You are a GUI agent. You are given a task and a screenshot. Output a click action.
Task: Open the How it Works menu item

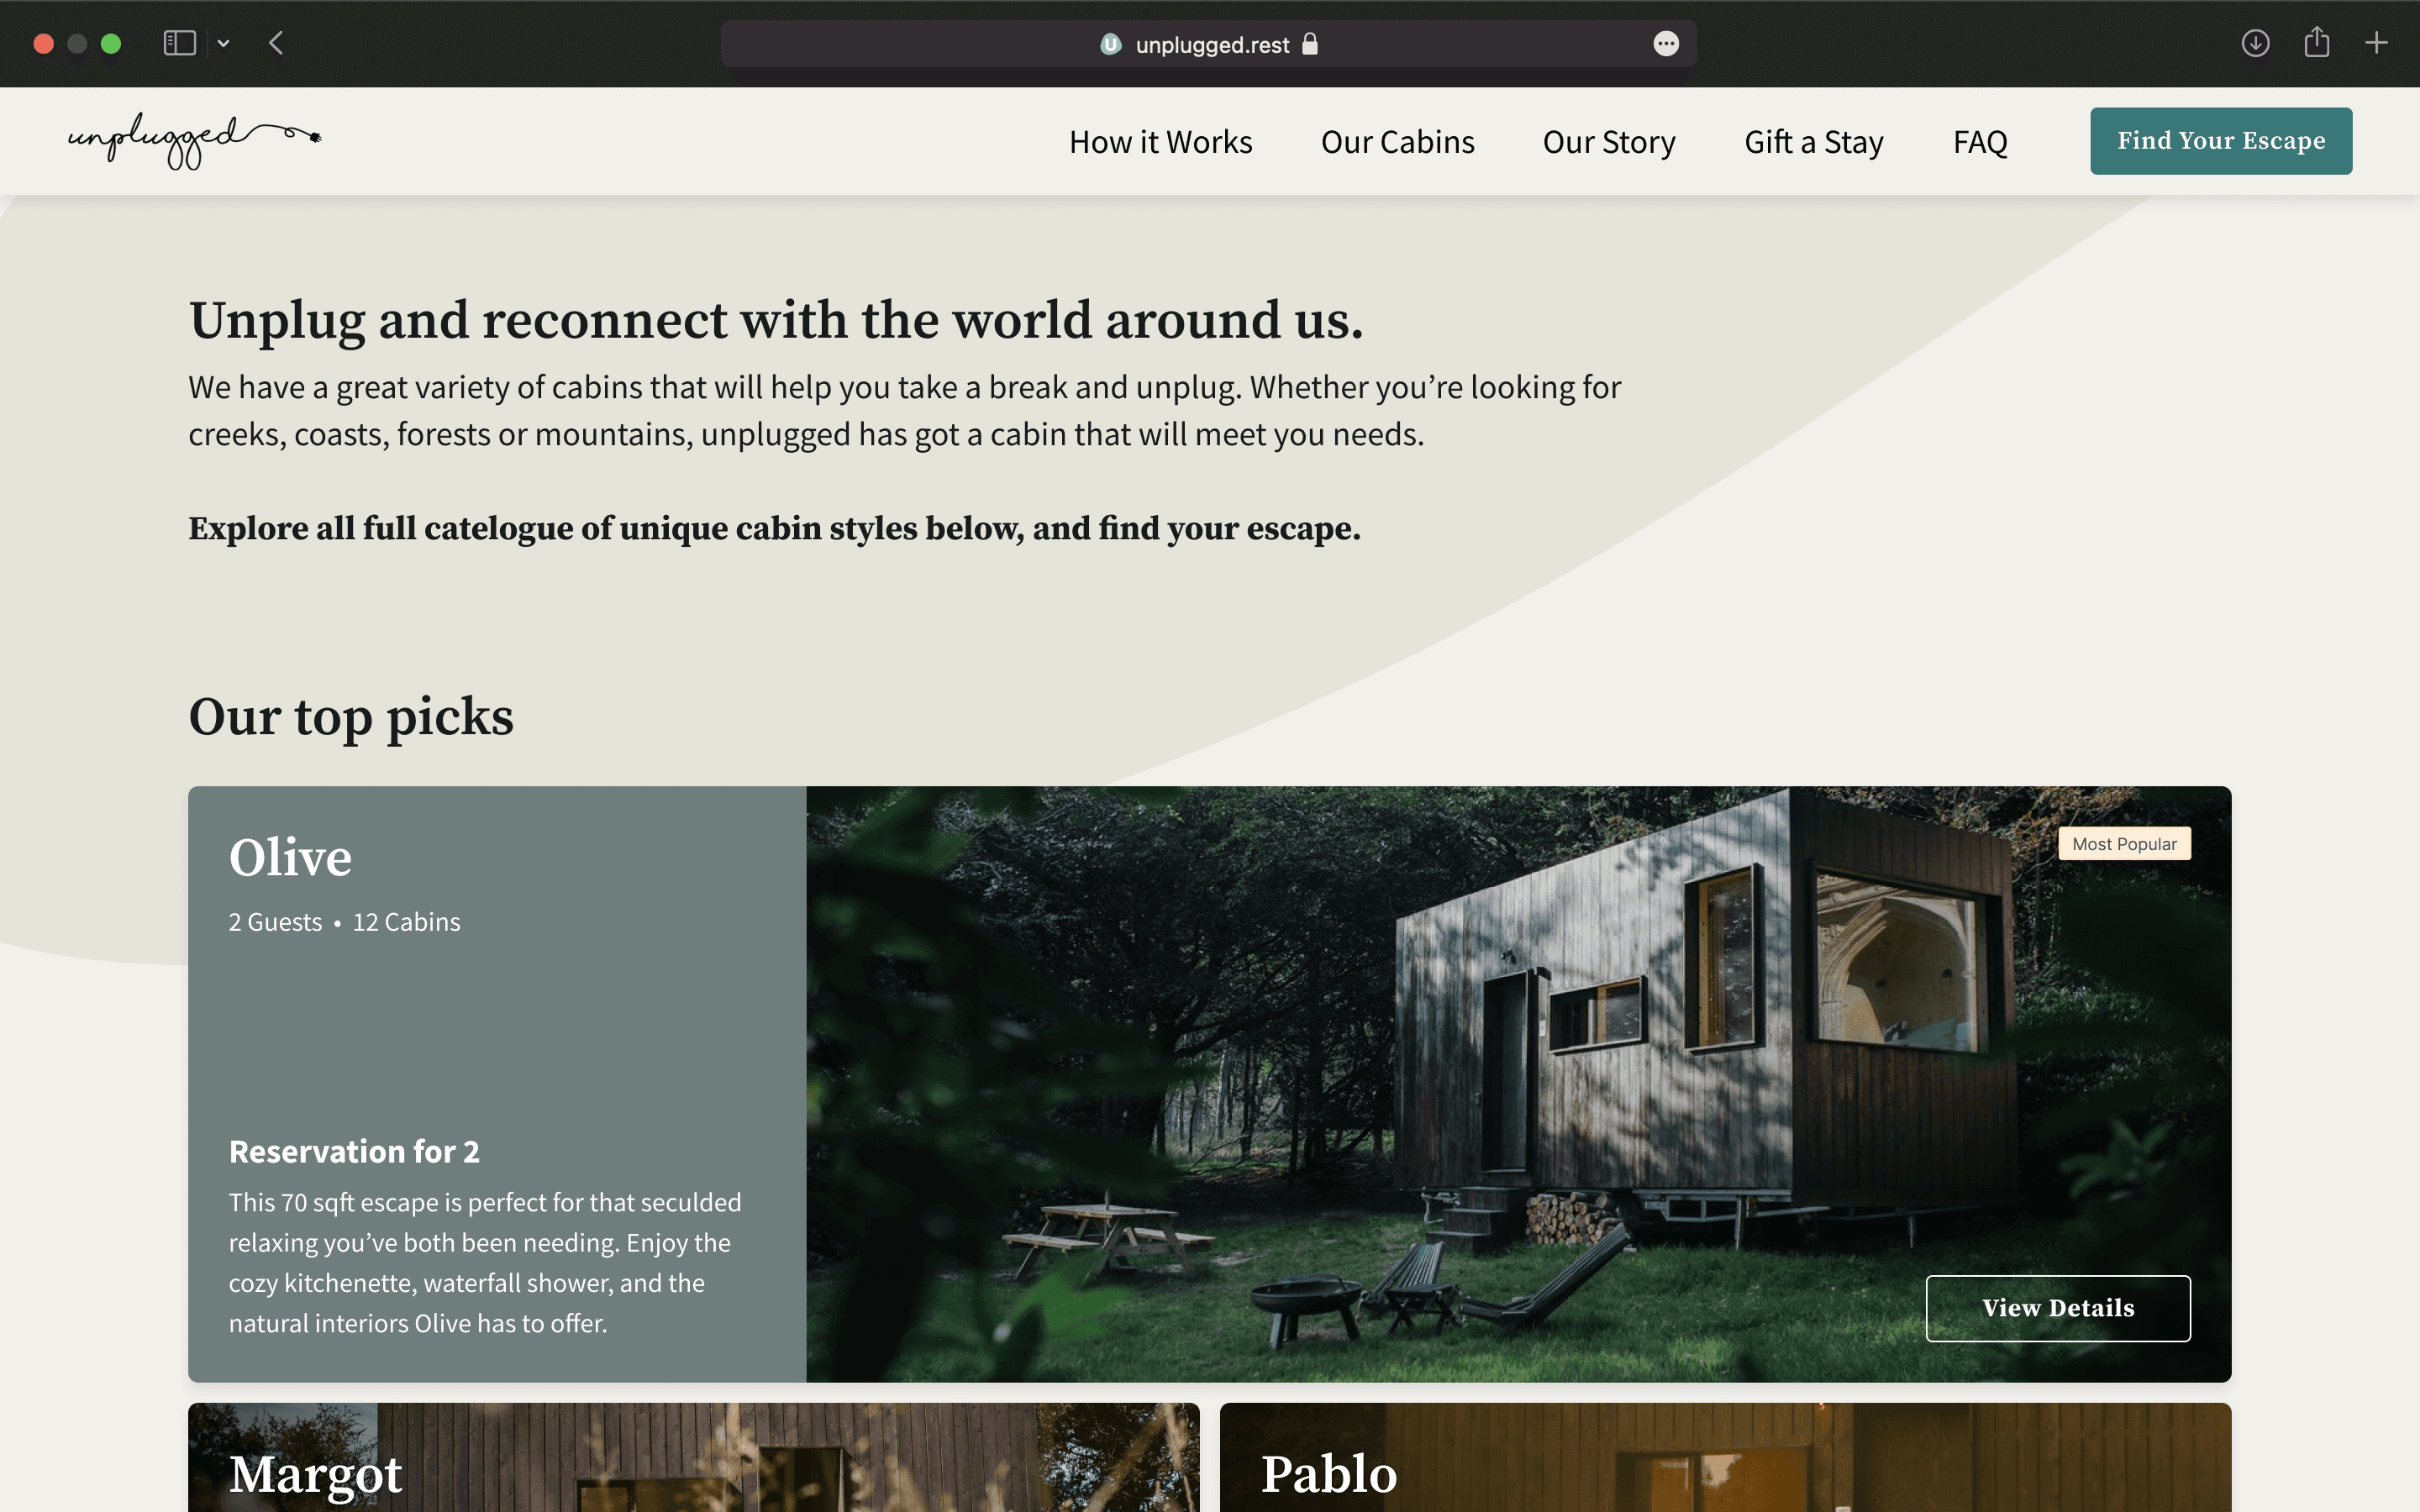point(1160,142)
